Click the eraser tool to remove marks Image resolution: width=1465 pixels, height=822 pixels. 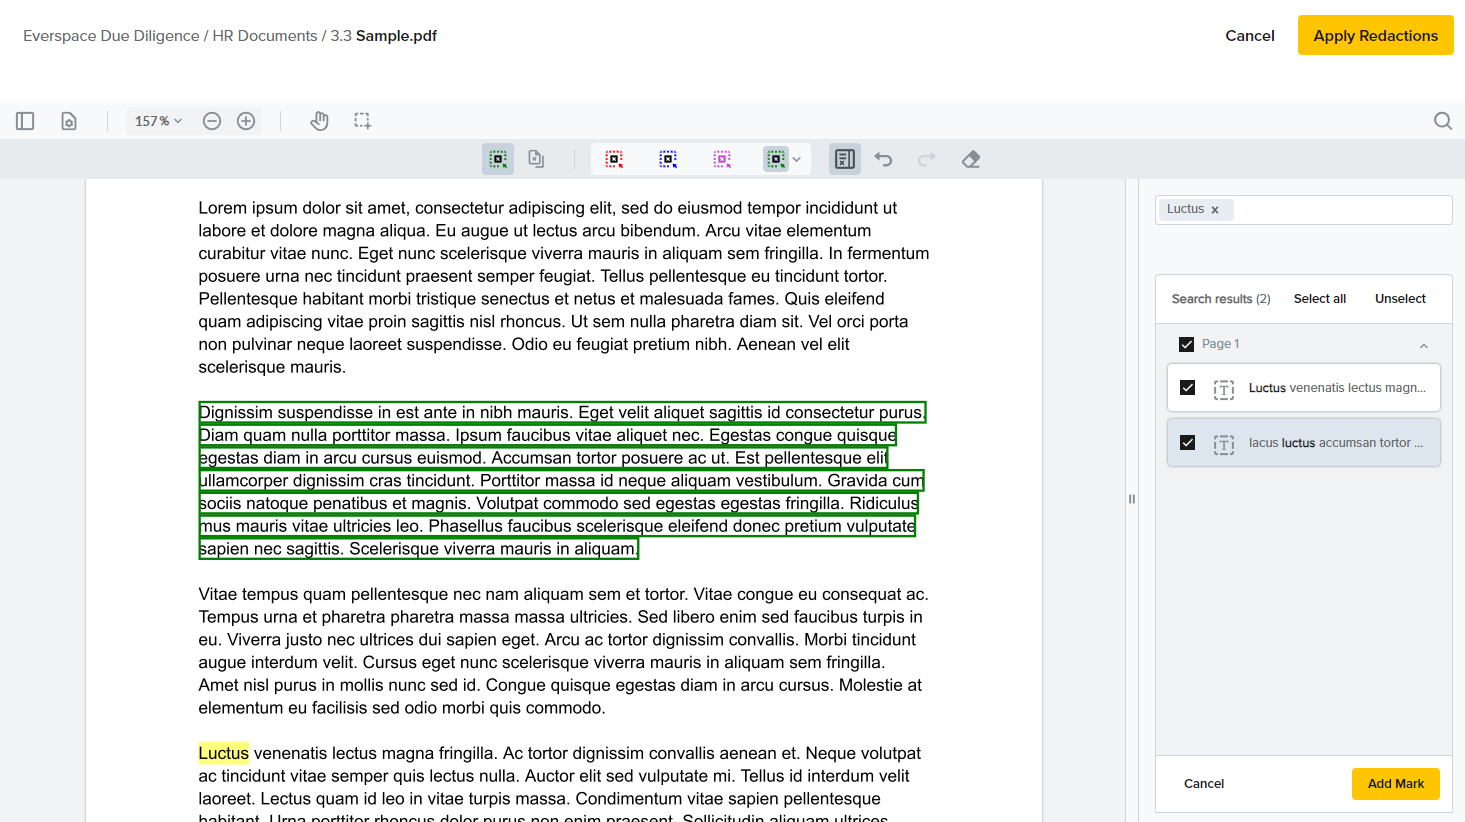[970, 158]
